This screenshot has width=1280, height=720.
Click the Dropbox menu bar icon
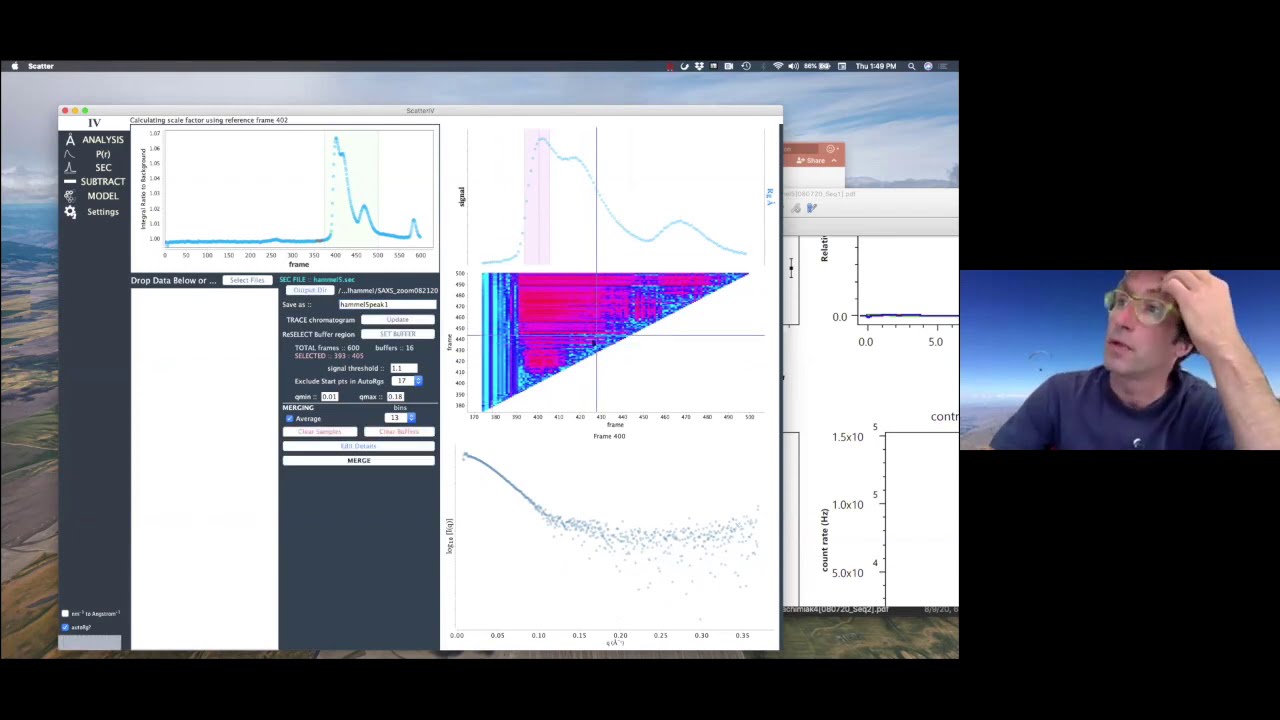pyautogui.click(x=699, y=66)
